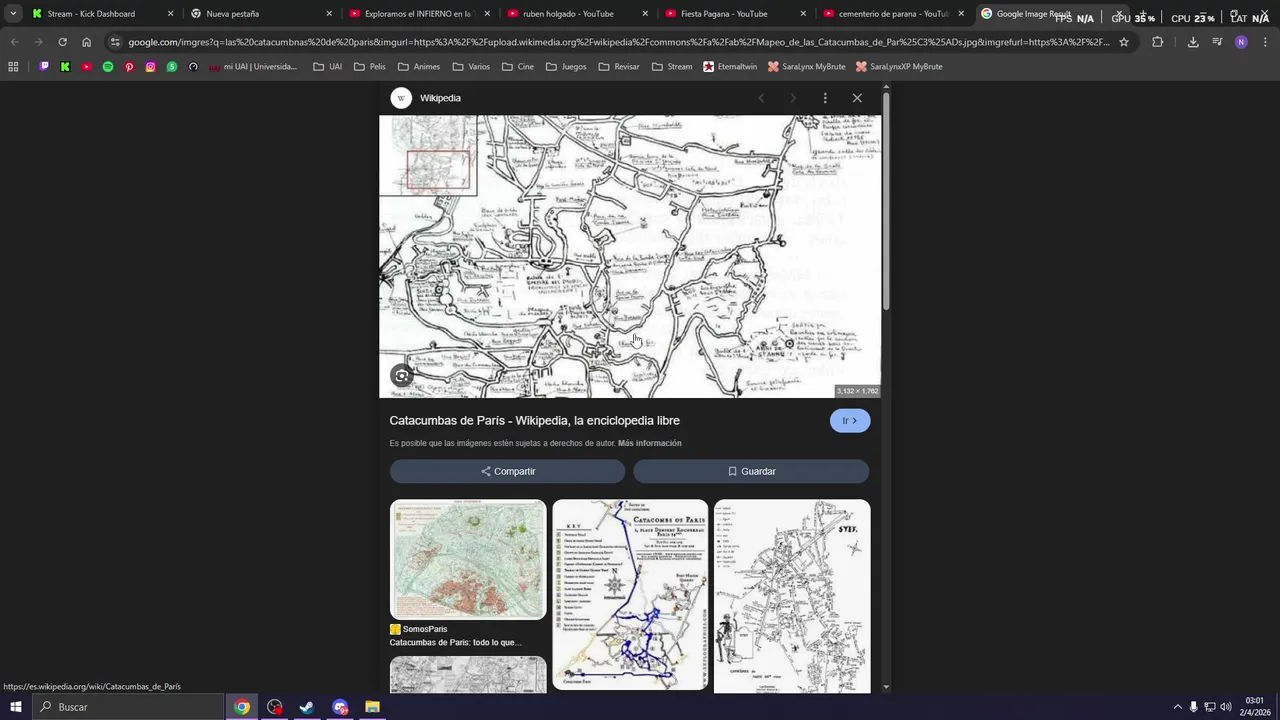Open the mi UAI Universidad bookmark
The width and height of the screenshot is (1280, 720).
click(253, 66)
